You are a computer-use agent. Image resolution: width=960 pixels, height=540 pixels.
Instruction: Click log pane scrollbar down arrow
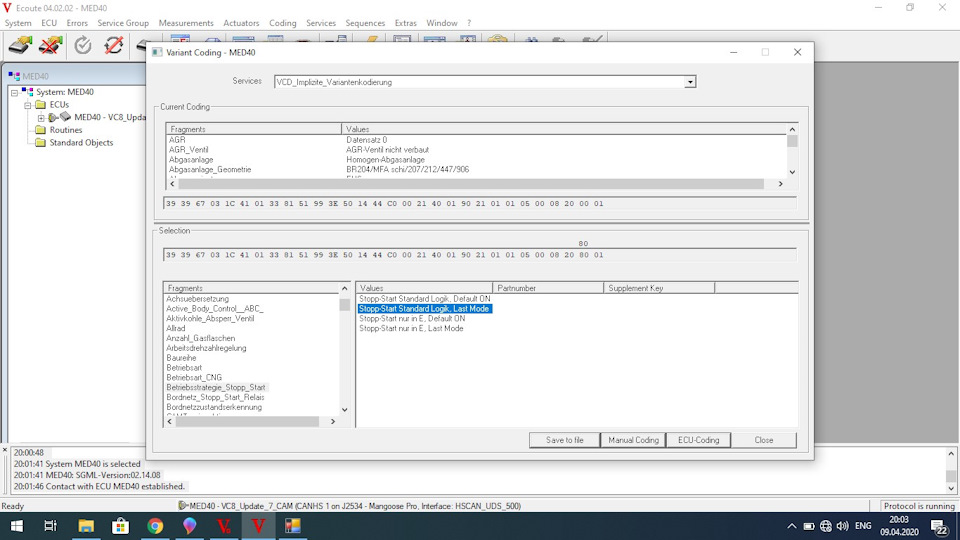click(x=951, y=488)
